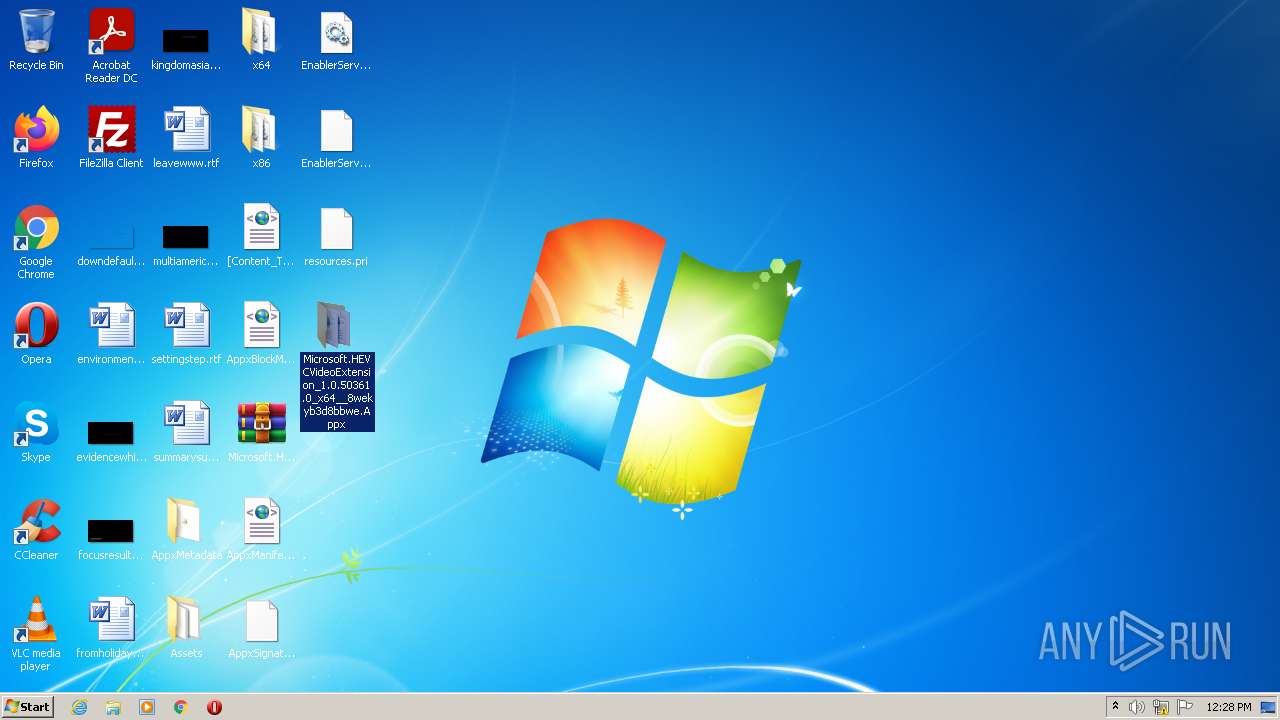Click the Show Desktop button

point(1269,707)
